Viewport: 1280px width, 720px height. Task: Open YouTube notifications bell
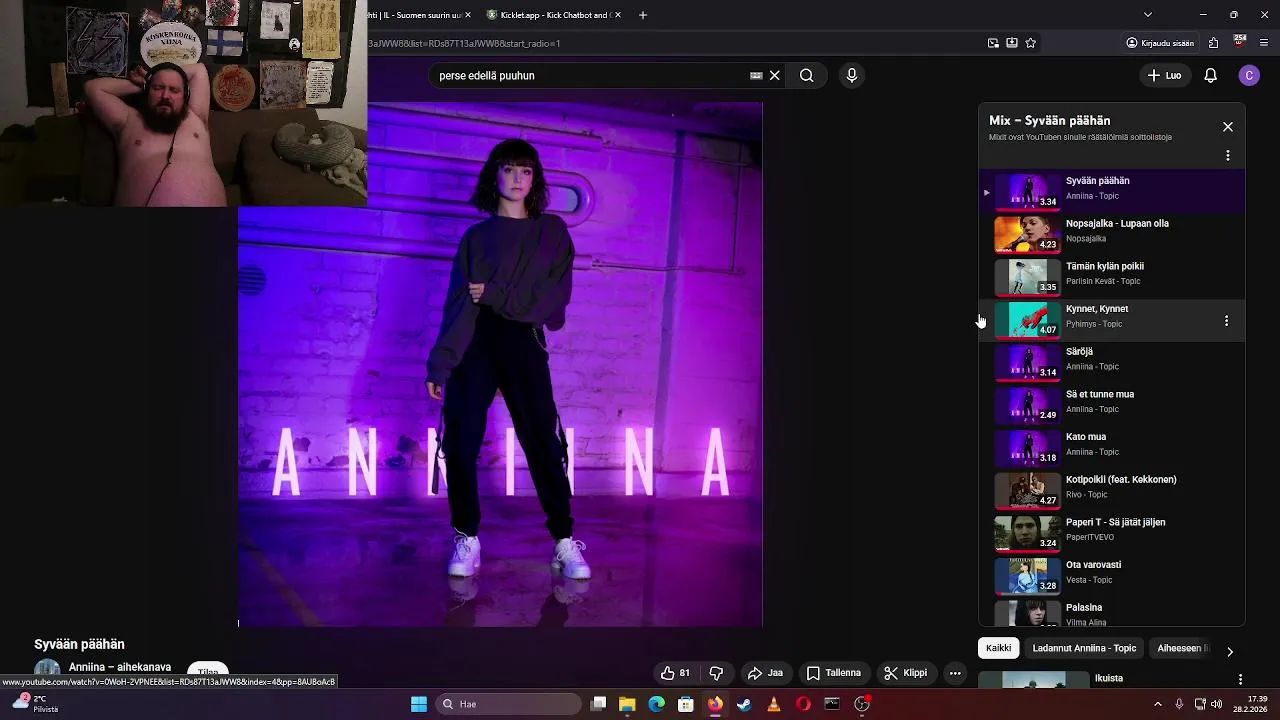click(1210, 75)
